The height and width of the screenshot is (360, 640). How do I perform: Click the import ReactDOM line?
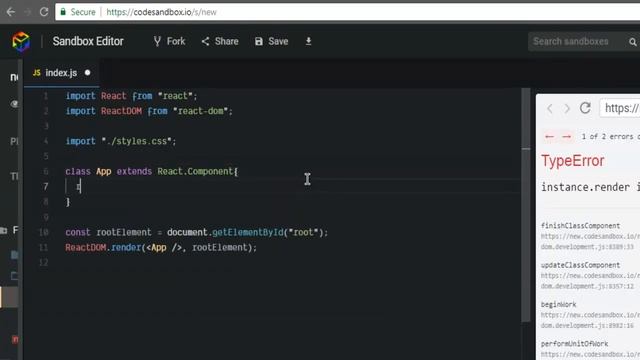coord(149,111)
